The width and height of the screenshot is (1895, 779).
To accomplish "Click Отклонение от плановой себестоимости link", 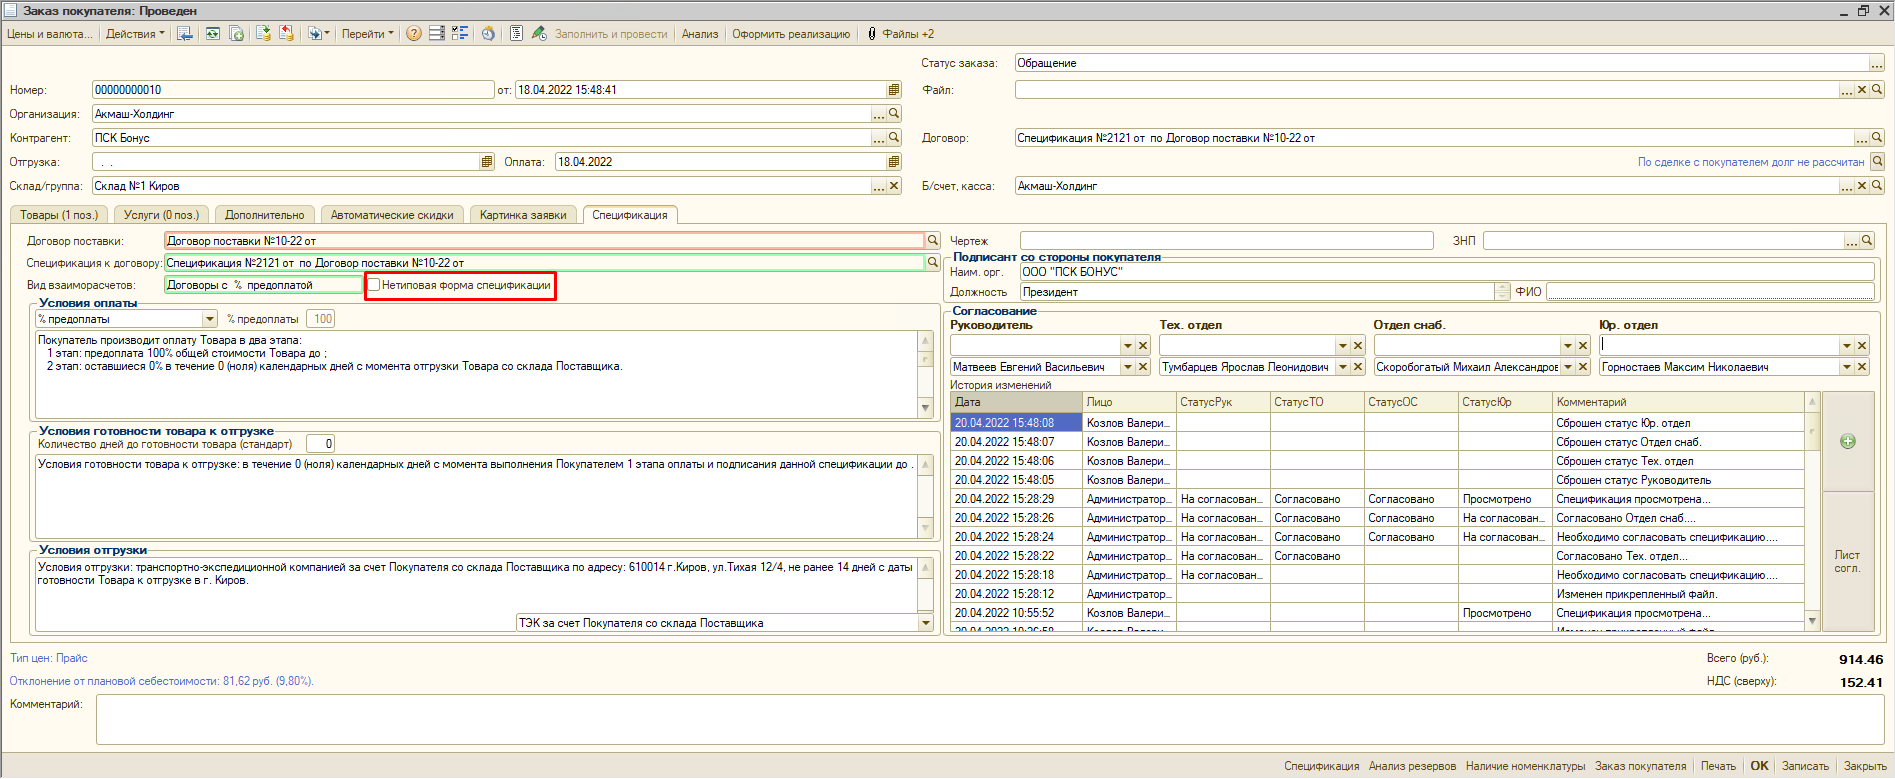I will coord(162,681).
